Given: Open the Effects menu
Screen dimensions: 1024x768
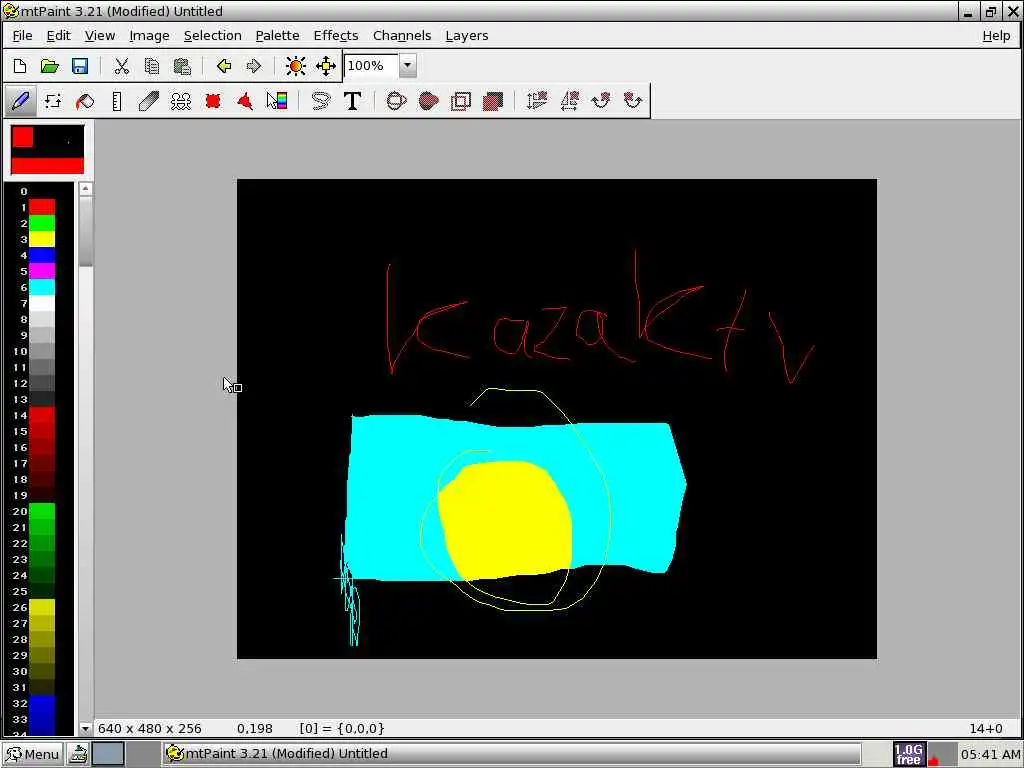Looking at the screenshot, I should pos(336,36).
